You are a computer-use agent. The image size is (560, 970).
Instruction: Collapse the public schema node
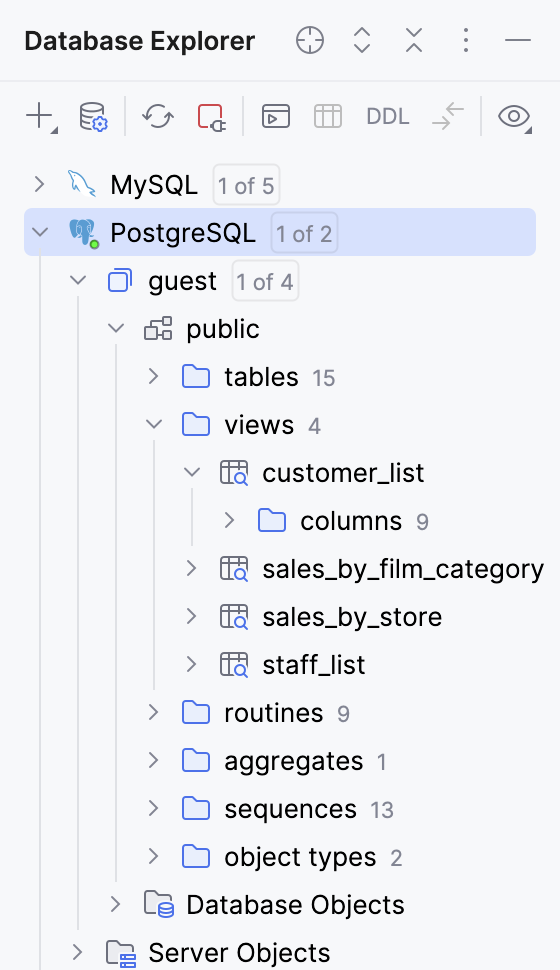click(116, 328)
